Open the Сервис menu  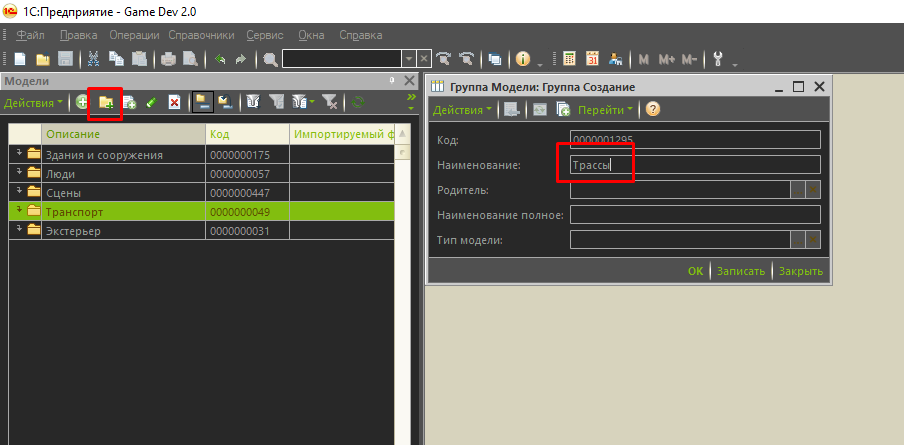(265, 35)
